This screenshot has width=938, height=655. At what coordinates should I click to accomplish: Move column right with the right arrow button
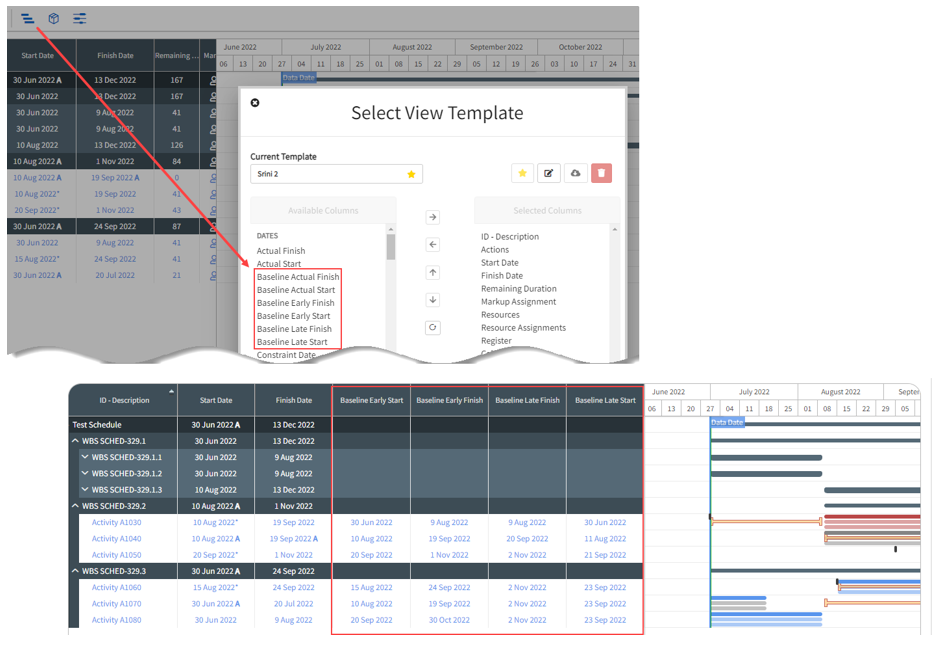pos(433,217)
